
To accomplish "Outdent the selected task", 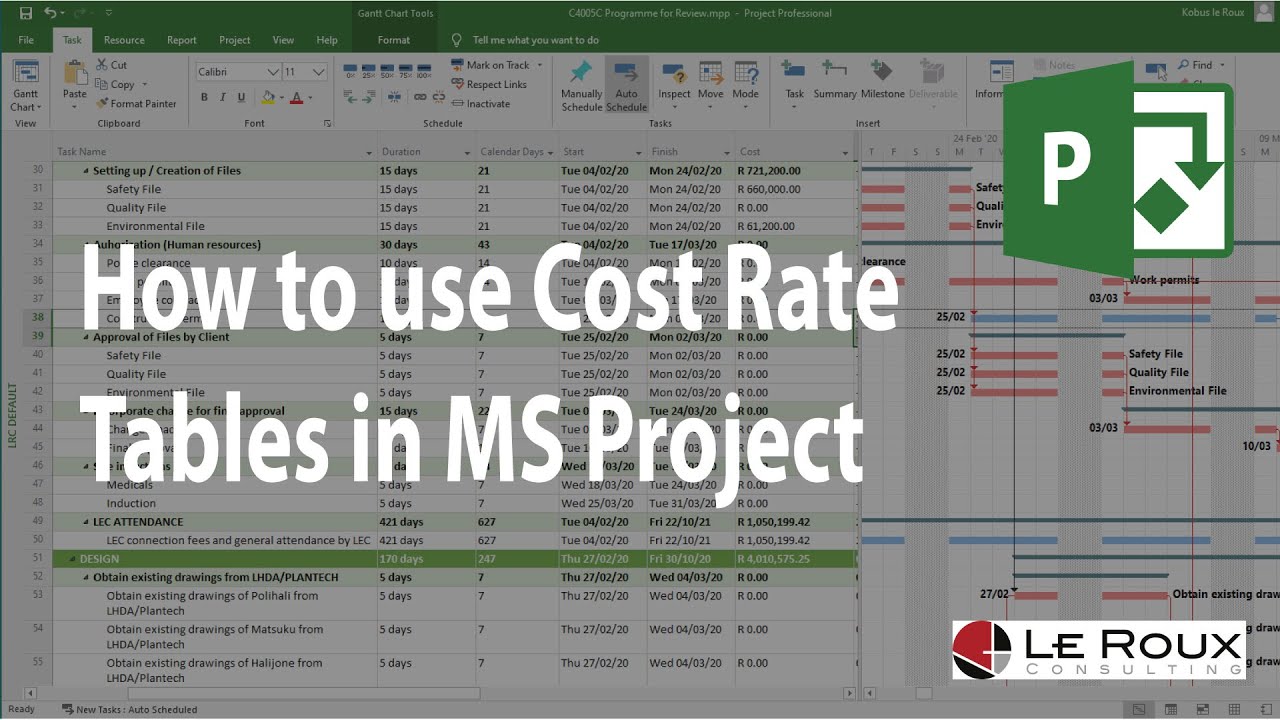I will pos(350,97).
